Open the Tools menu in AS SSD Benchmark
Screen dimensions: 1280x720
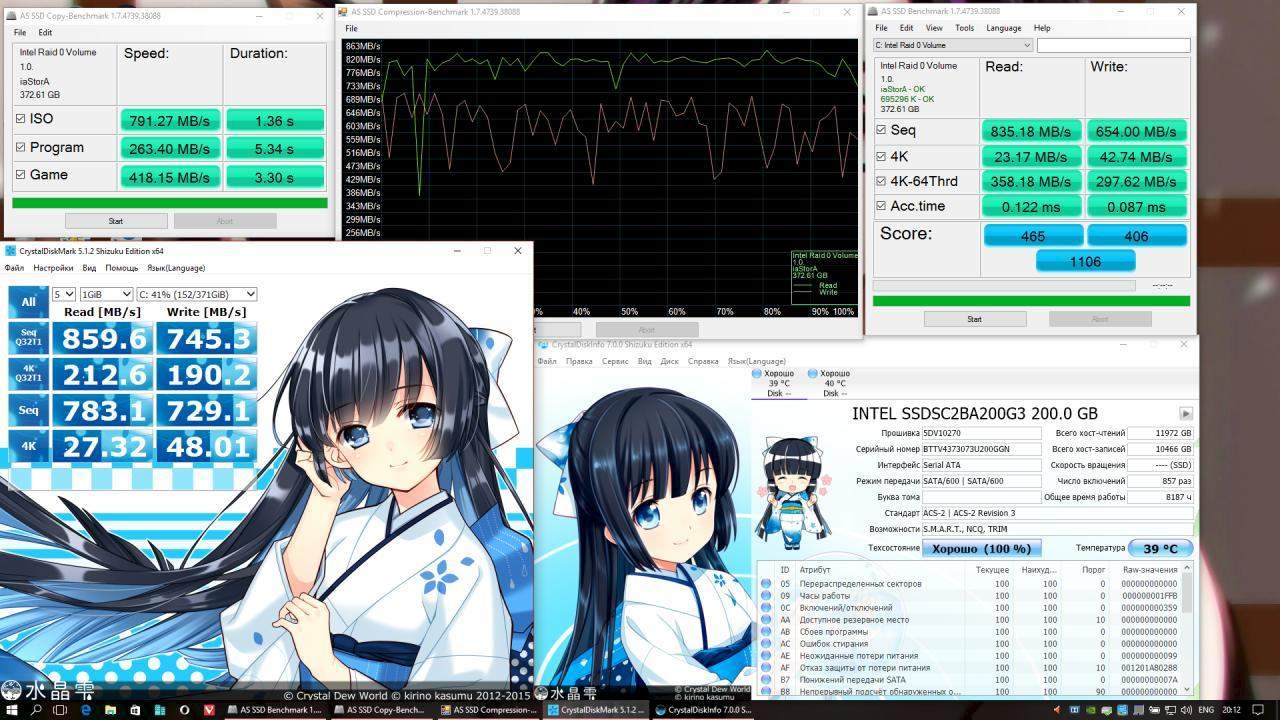(x=964, y=28)
